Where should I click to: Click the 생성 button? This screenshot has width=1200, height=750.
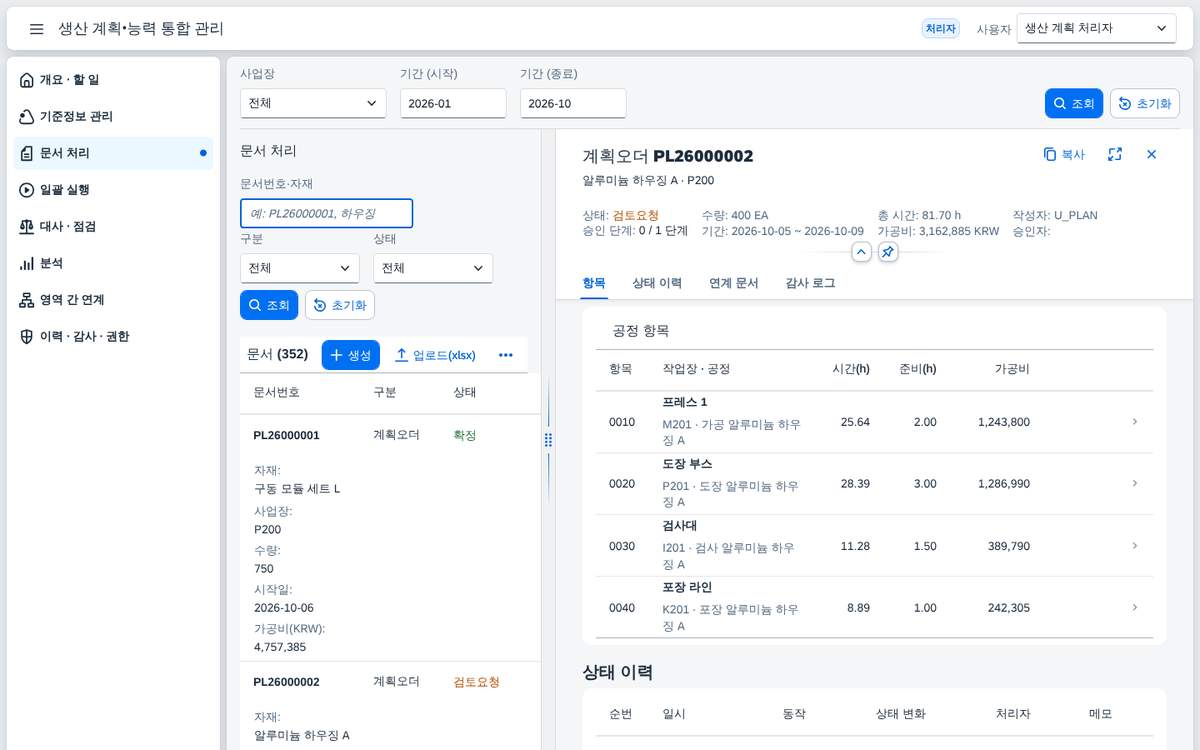pos(351,355)
